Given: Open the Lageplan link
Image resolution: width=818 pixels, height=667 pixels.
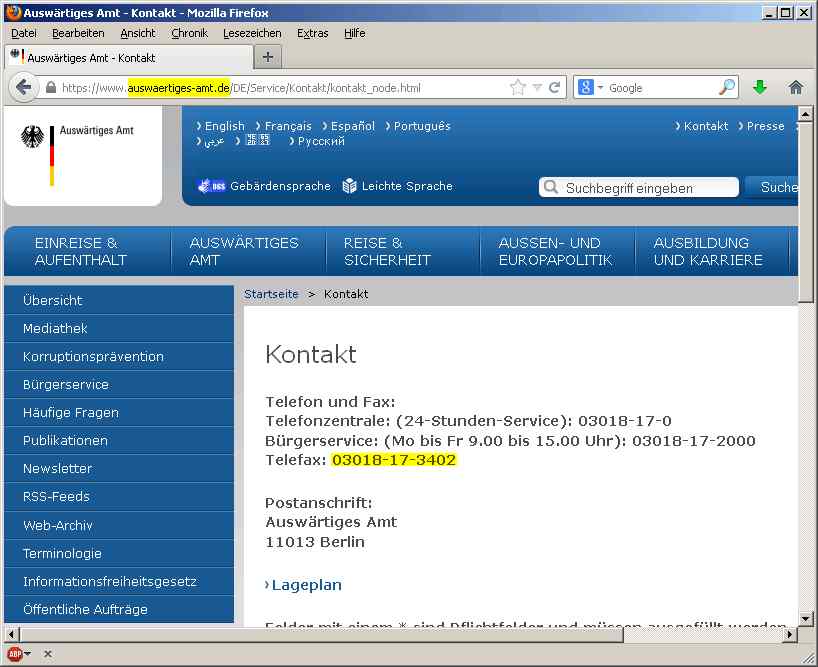Looking at the screenshot, I should click(x=304, y=585).
